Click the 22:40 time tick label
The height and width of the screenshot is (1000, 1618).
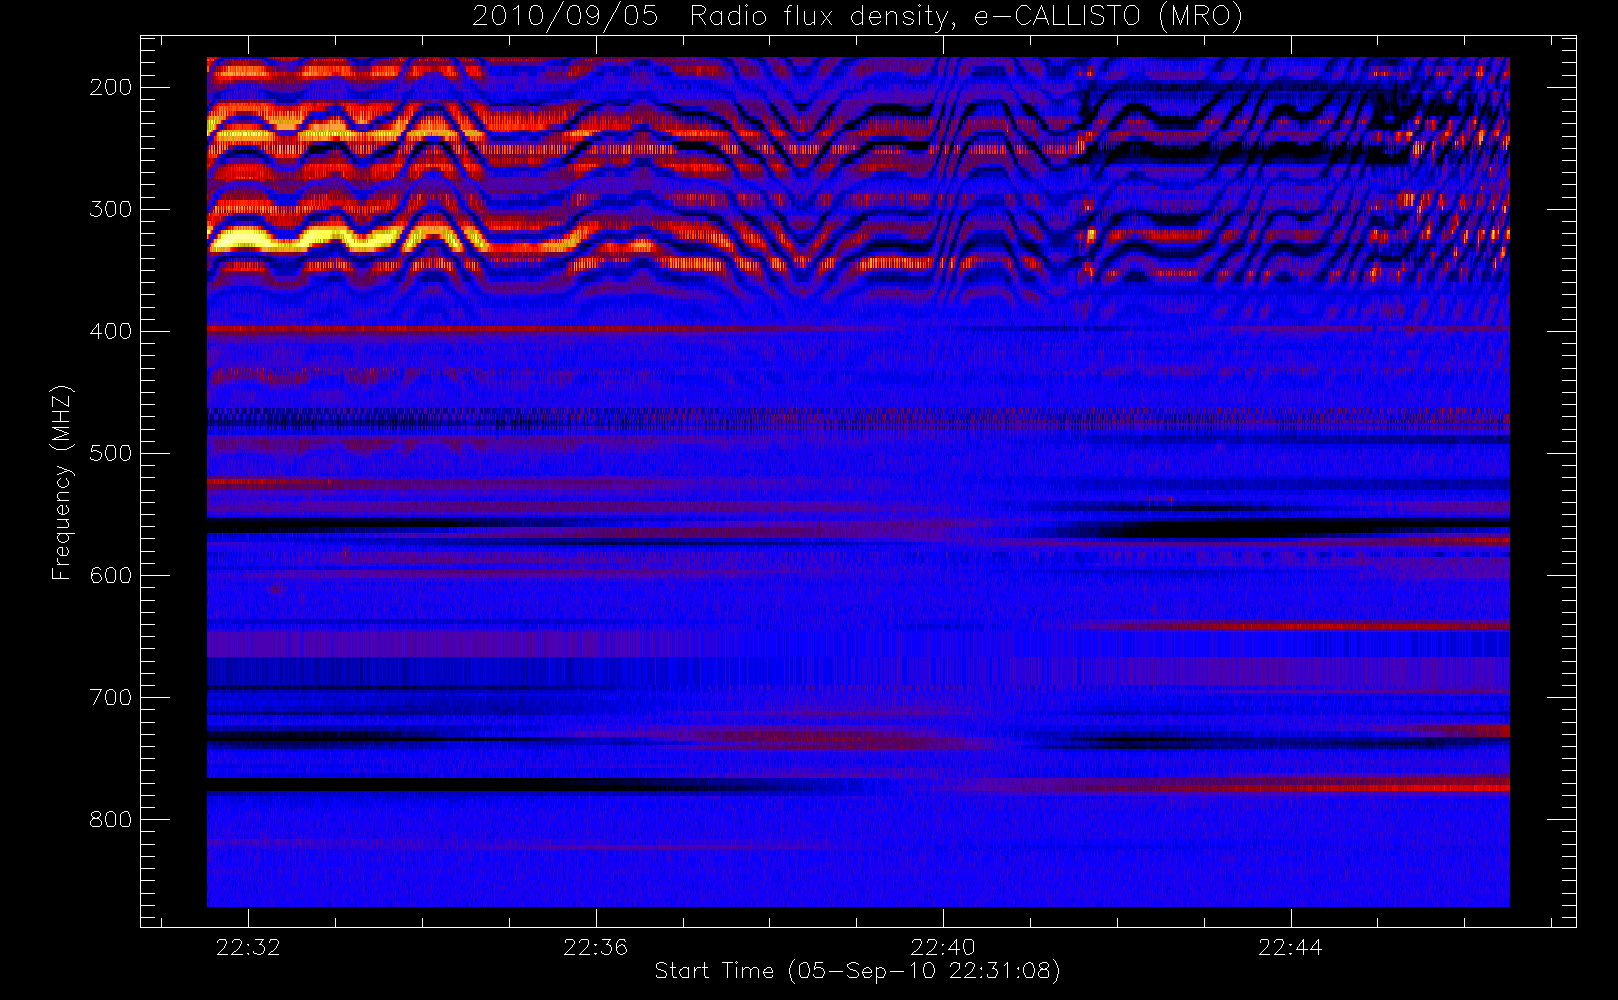[x=942, y=947]
